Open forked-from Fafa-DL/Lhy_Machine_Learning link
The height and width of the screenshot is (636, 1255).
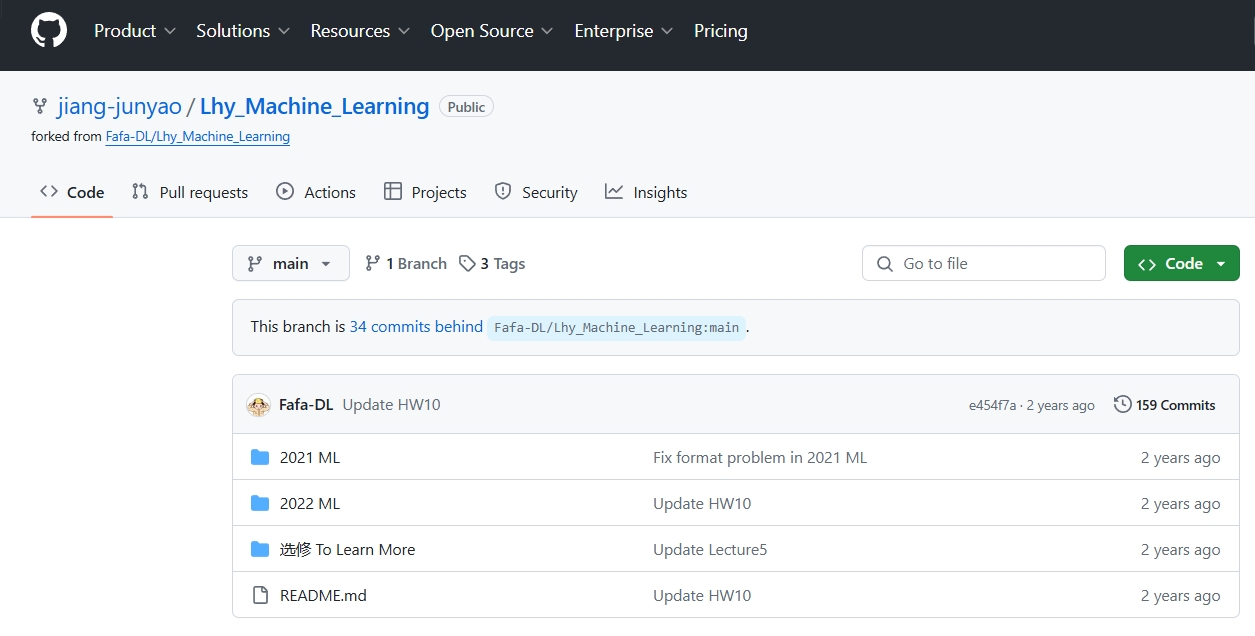(x=198, y=136)
